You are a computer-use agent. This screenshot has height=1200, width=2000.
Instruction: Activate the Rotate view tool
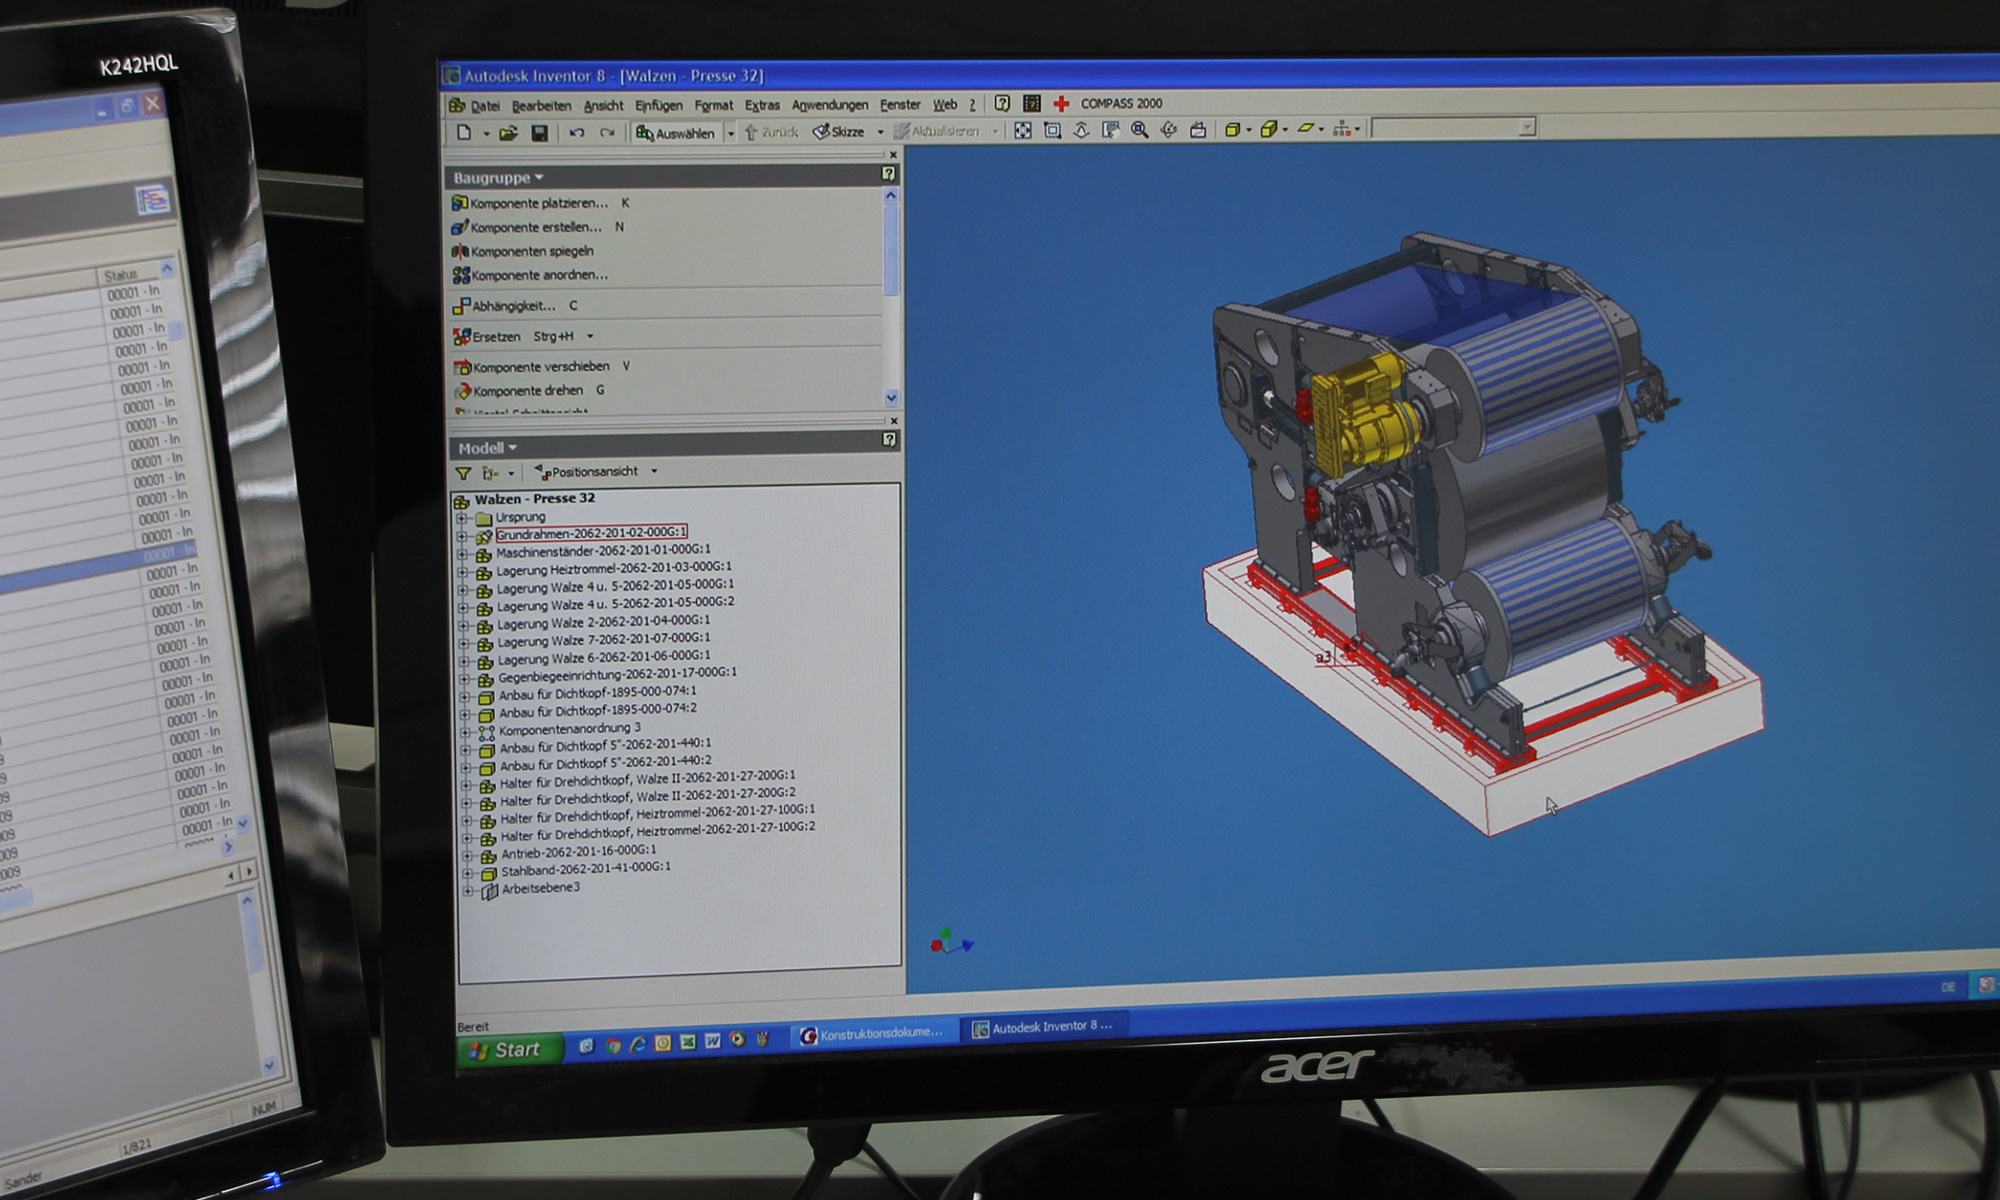click(1168, 130)
